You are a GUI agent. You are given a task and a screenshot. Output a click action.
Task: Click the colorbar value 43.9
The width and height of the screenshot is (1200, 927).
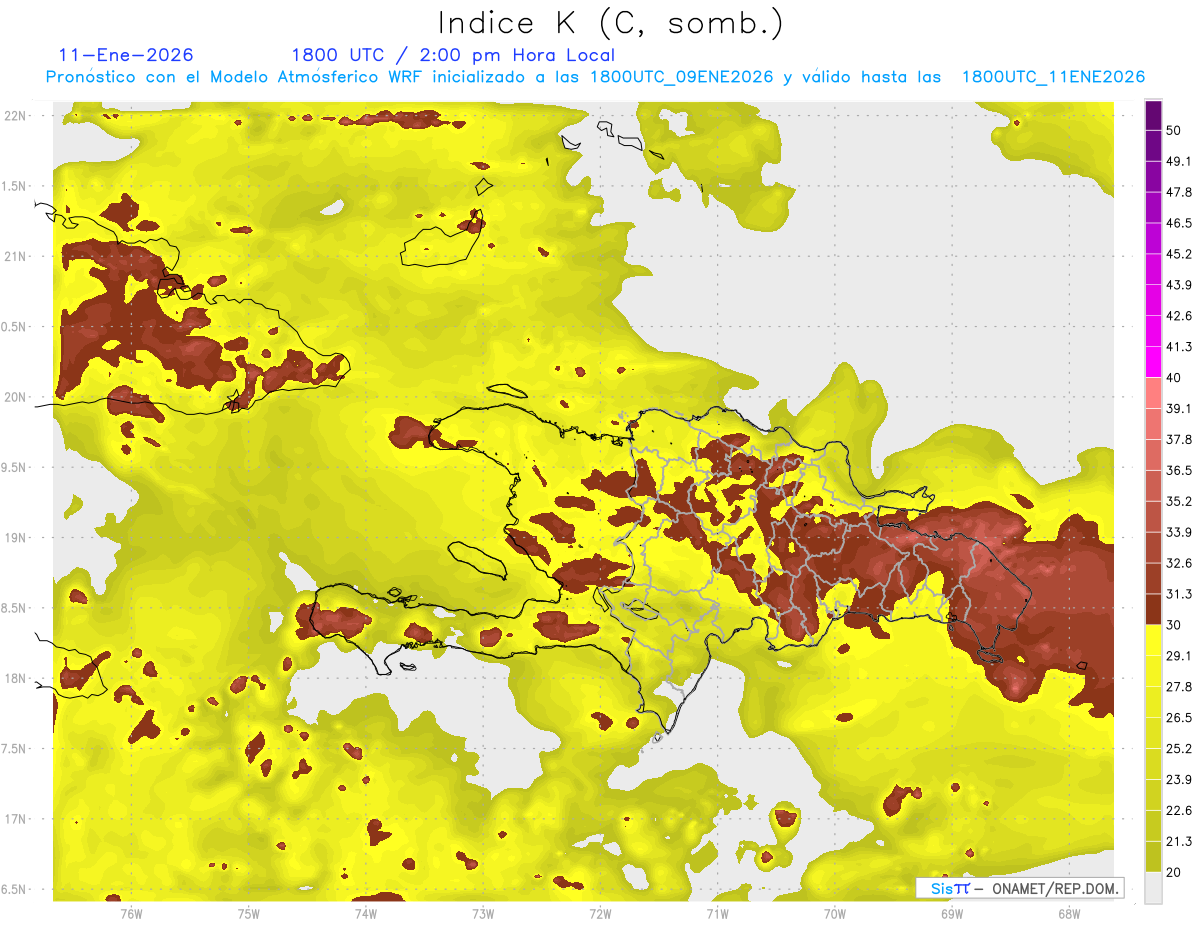point(1179,285)
